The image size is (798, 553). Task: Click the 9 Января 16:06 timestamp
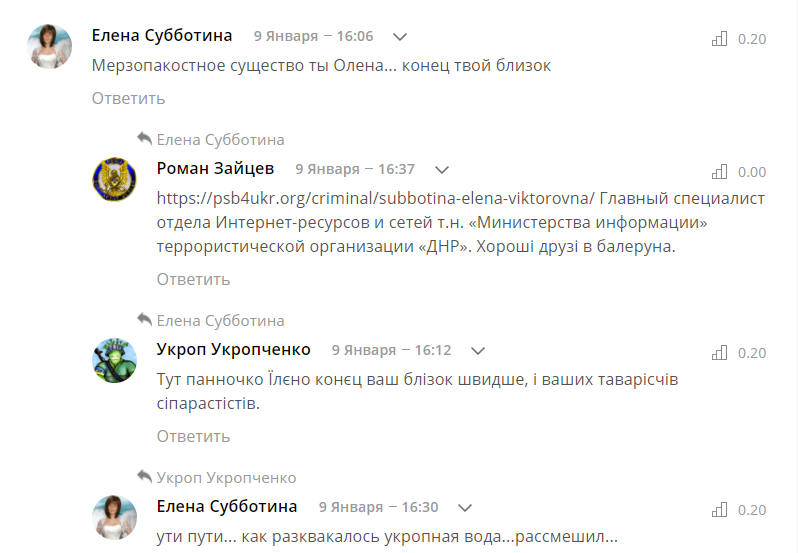pos(313,36)
